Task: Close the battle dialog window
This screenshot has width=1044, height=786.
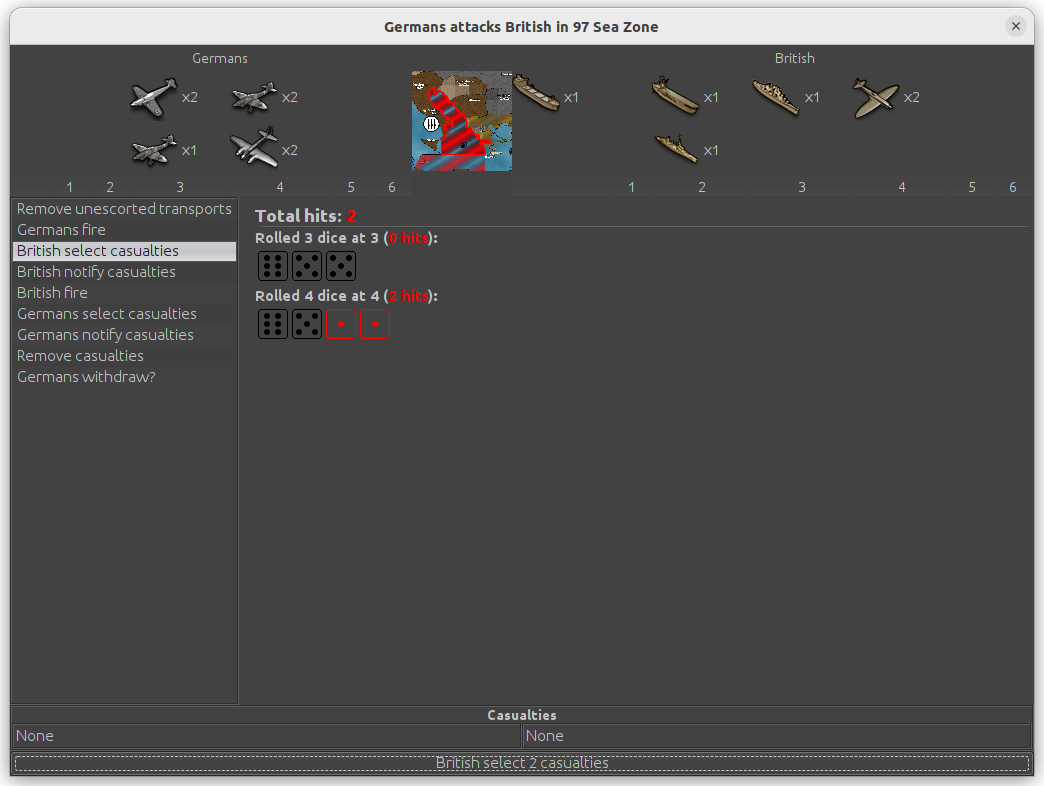Action: [x=1016, y=26]
